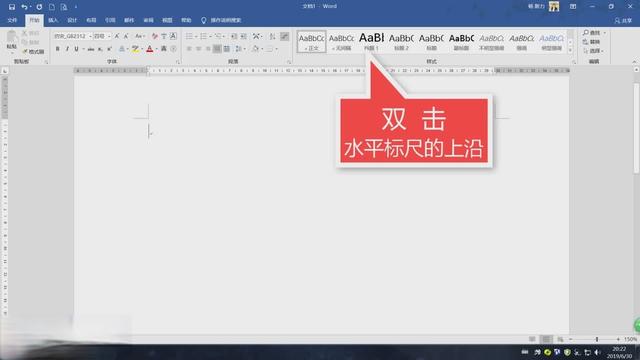The image size is (640, 360).
Task: Switch to the 插入 ribbon tab
Action: 53,20
